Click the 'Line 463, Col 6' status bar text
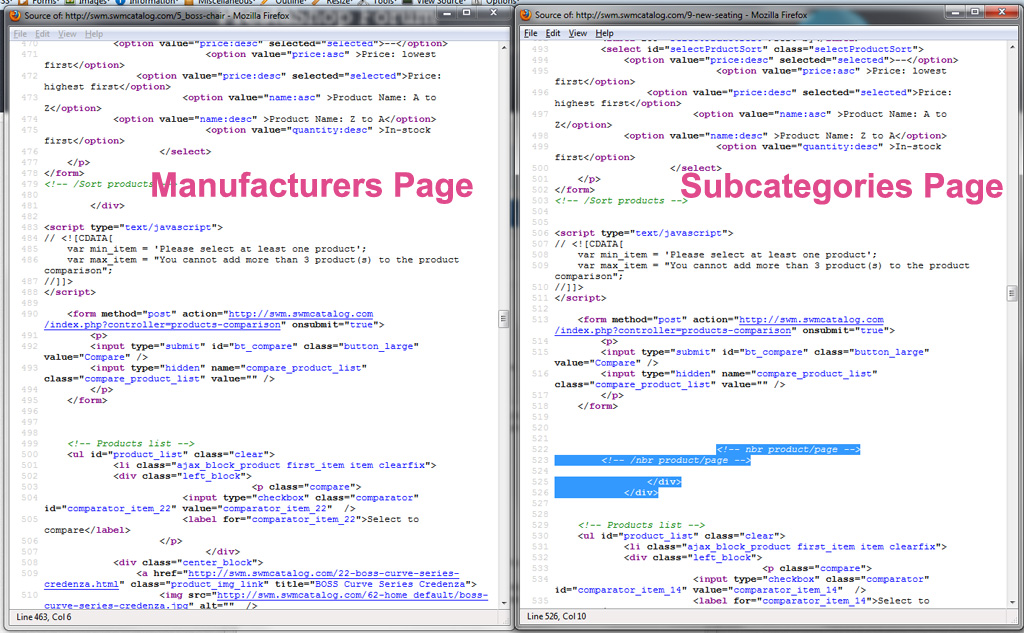This screenshot has width=1024, height=633. tap(44, 617)
